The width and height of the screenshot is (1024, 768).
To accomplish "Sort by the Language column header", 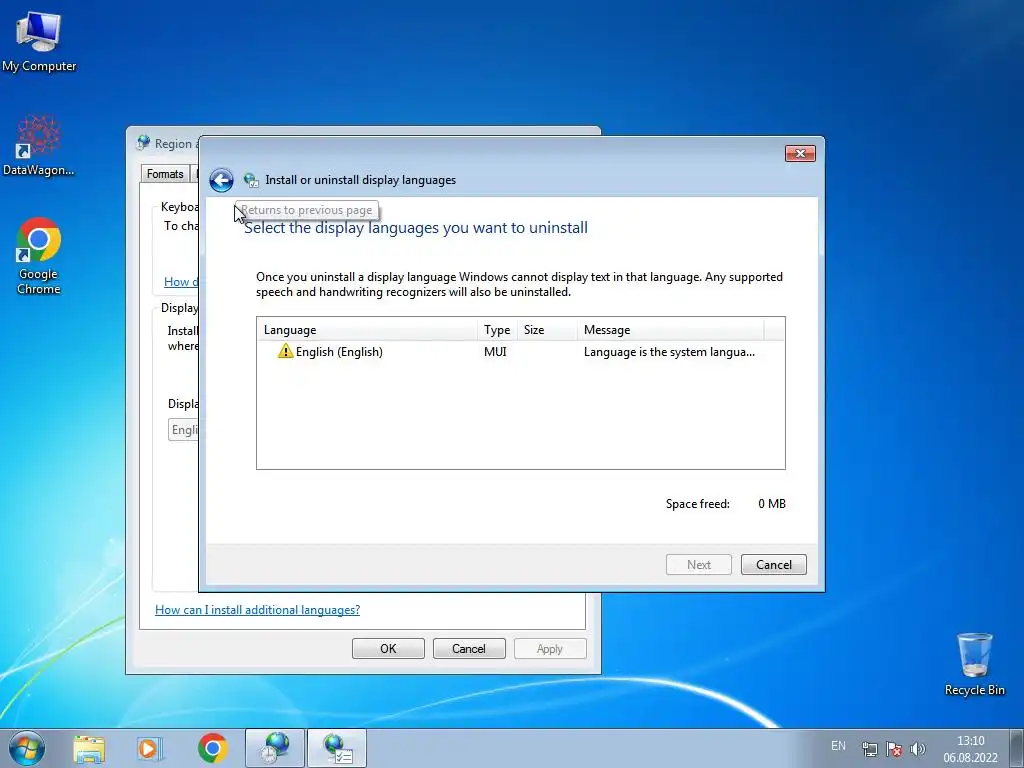I will point(367,330).
